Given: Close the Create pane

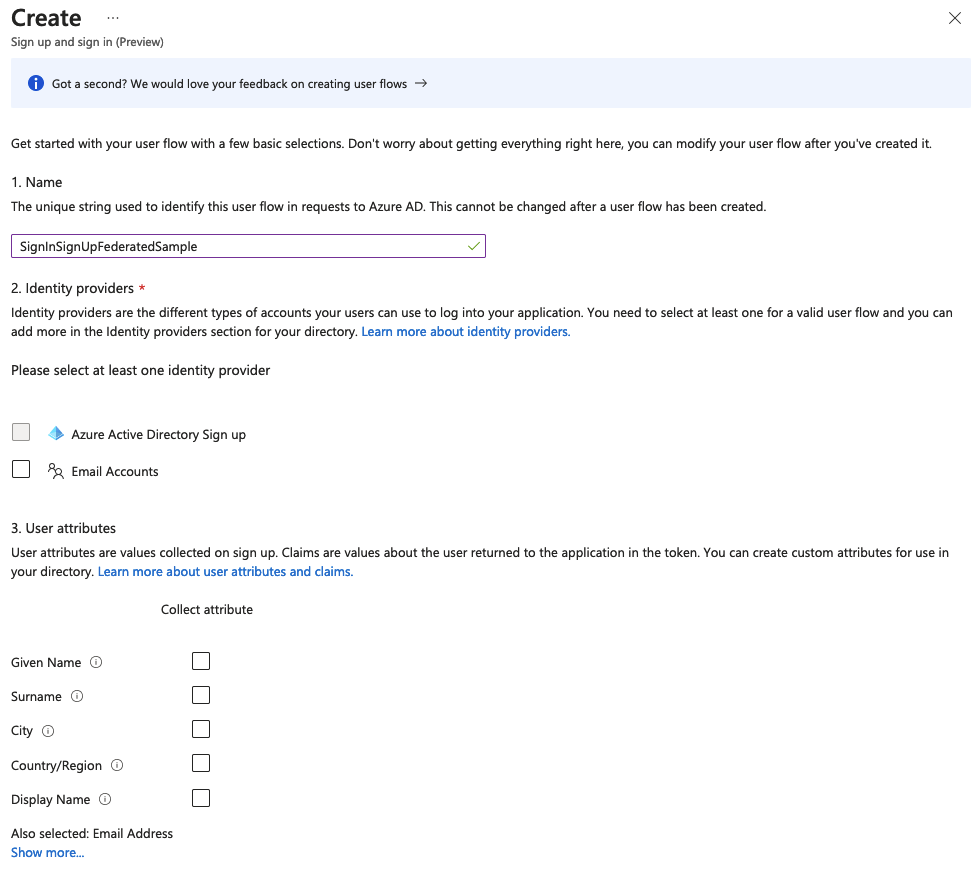Looking at the screenshot, I should [x=954, y=18].
